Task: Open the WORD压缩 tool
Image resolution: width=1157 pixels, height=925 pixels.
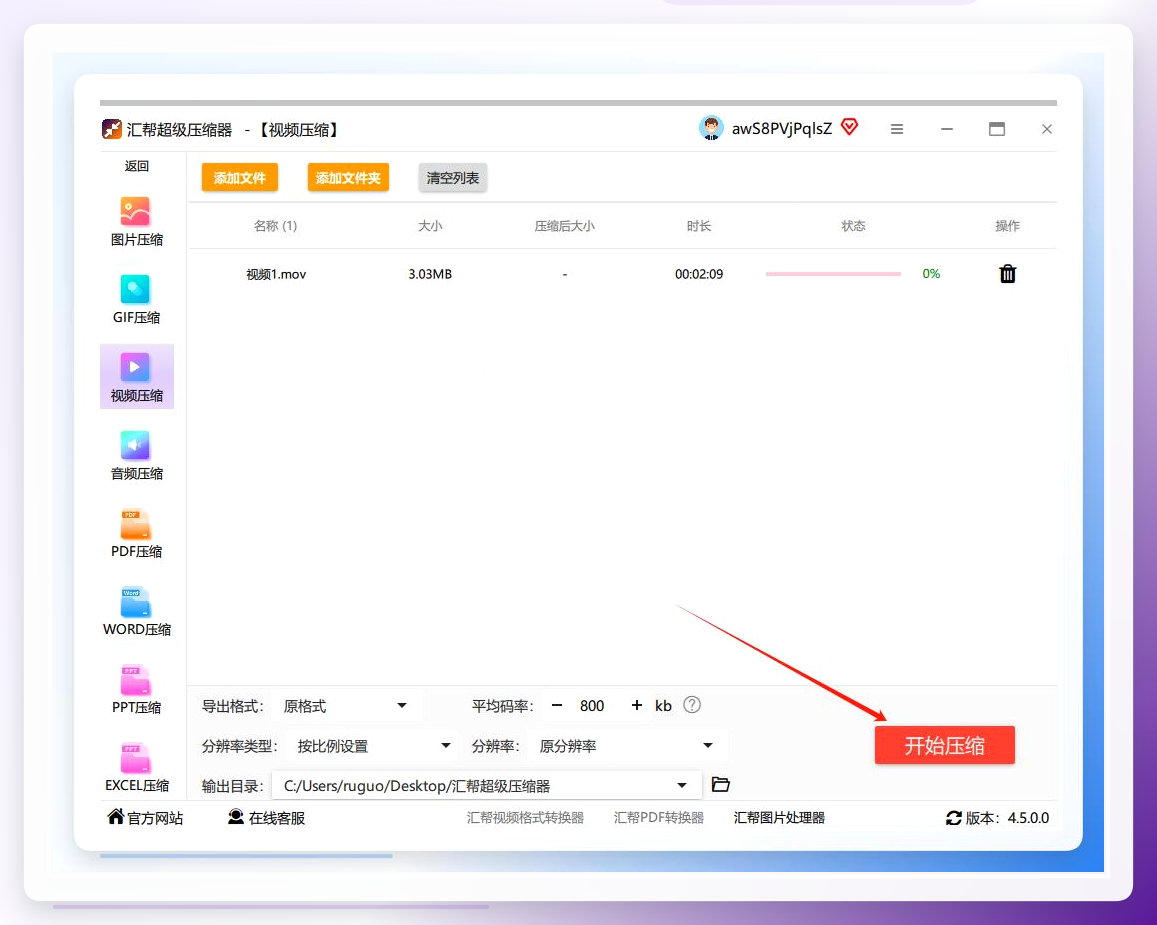Action: [x=137, y=612]
